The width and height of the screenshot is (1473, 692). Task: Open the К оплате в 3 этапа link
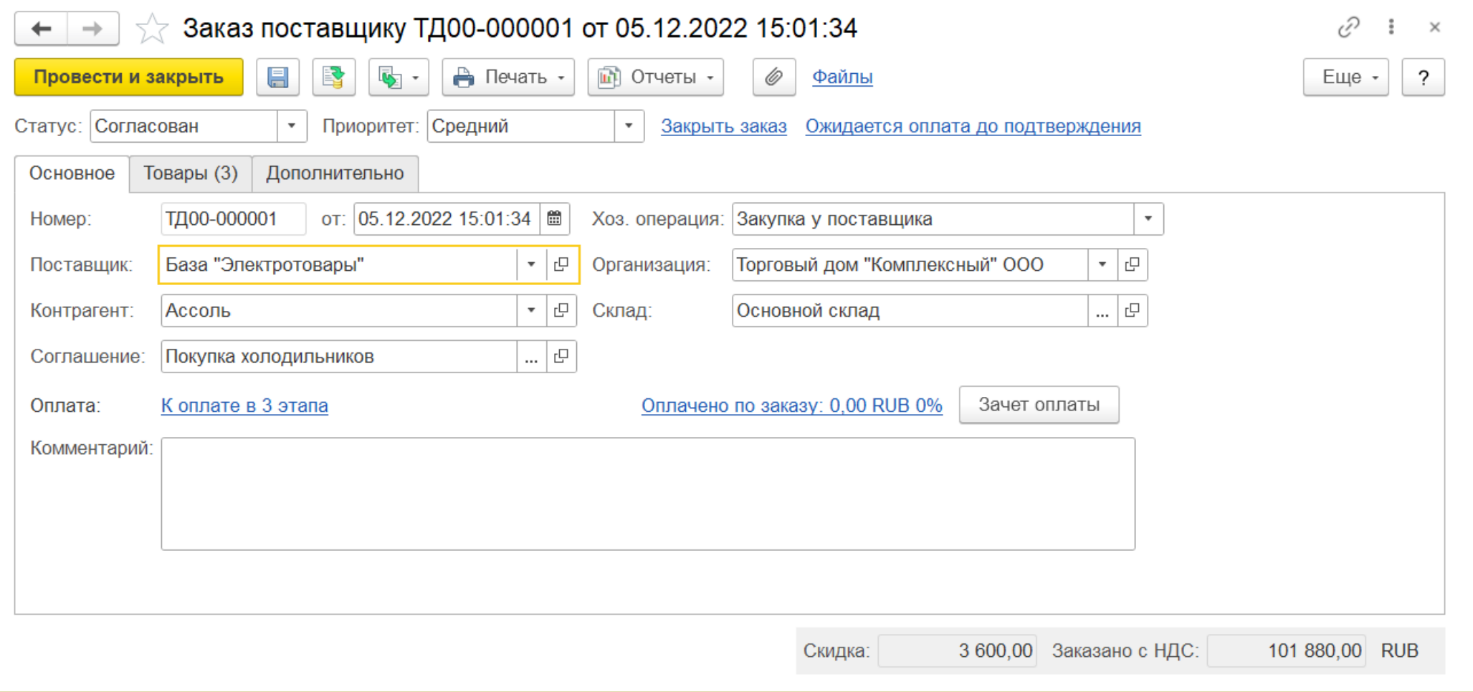click(x=244, y=405)
